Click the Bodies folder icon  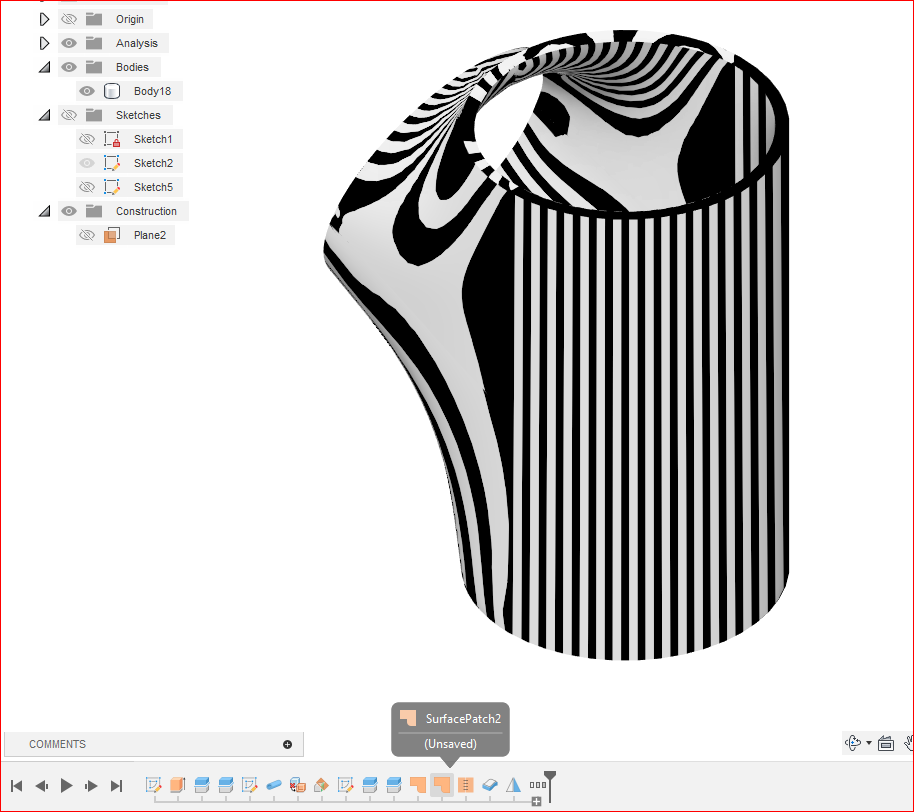pyautogui.click(x=94, y=67)
